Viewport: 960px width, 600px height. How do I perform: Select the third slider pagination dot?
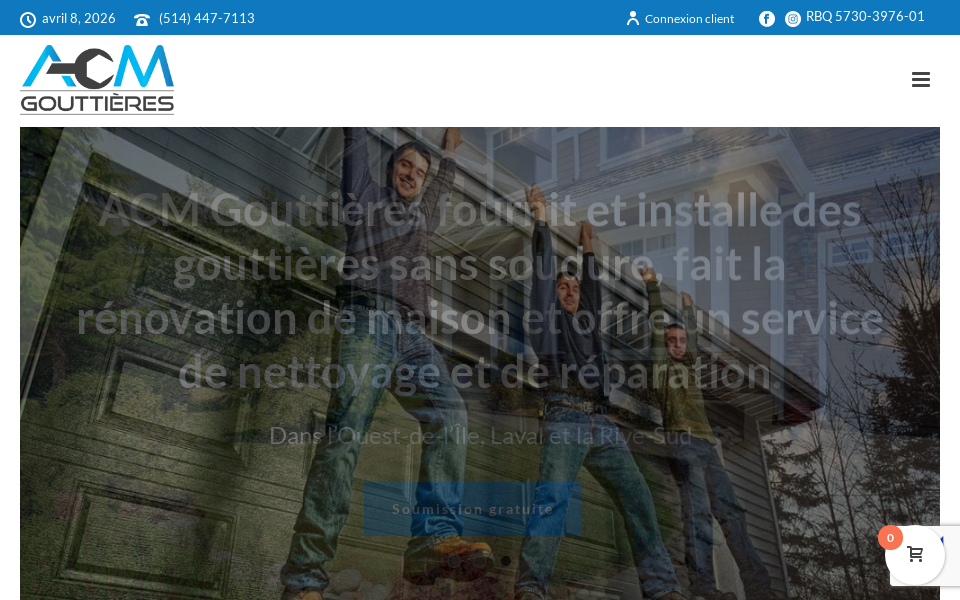[505, 561]
